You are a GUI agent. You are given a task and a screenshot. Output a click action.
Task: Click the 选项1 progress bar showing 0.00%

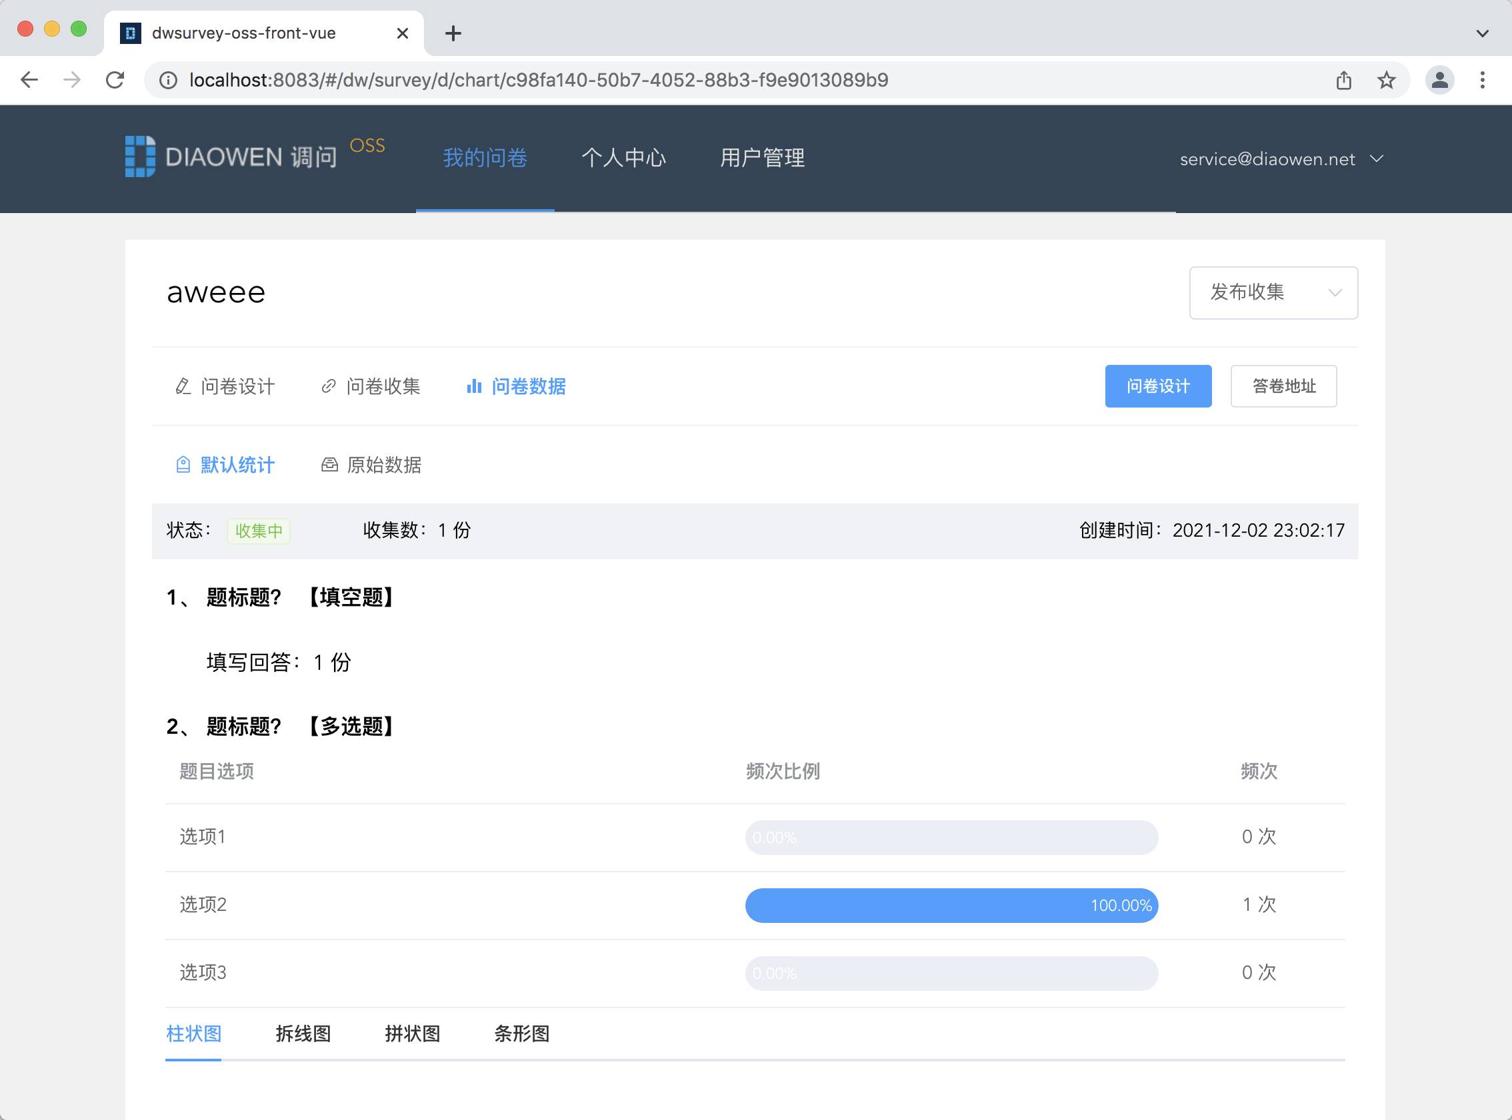[951, 837]
